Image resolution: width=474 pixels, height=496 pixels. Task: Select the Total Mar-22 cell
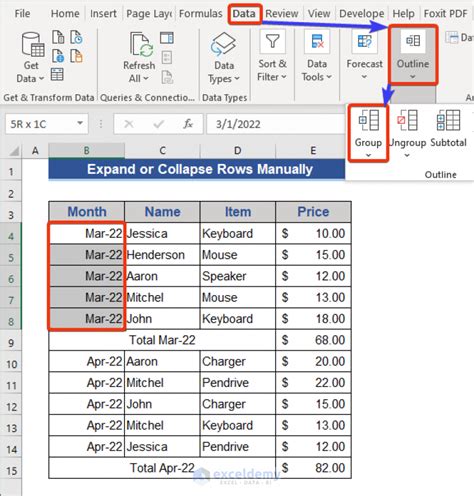[162, 340]
